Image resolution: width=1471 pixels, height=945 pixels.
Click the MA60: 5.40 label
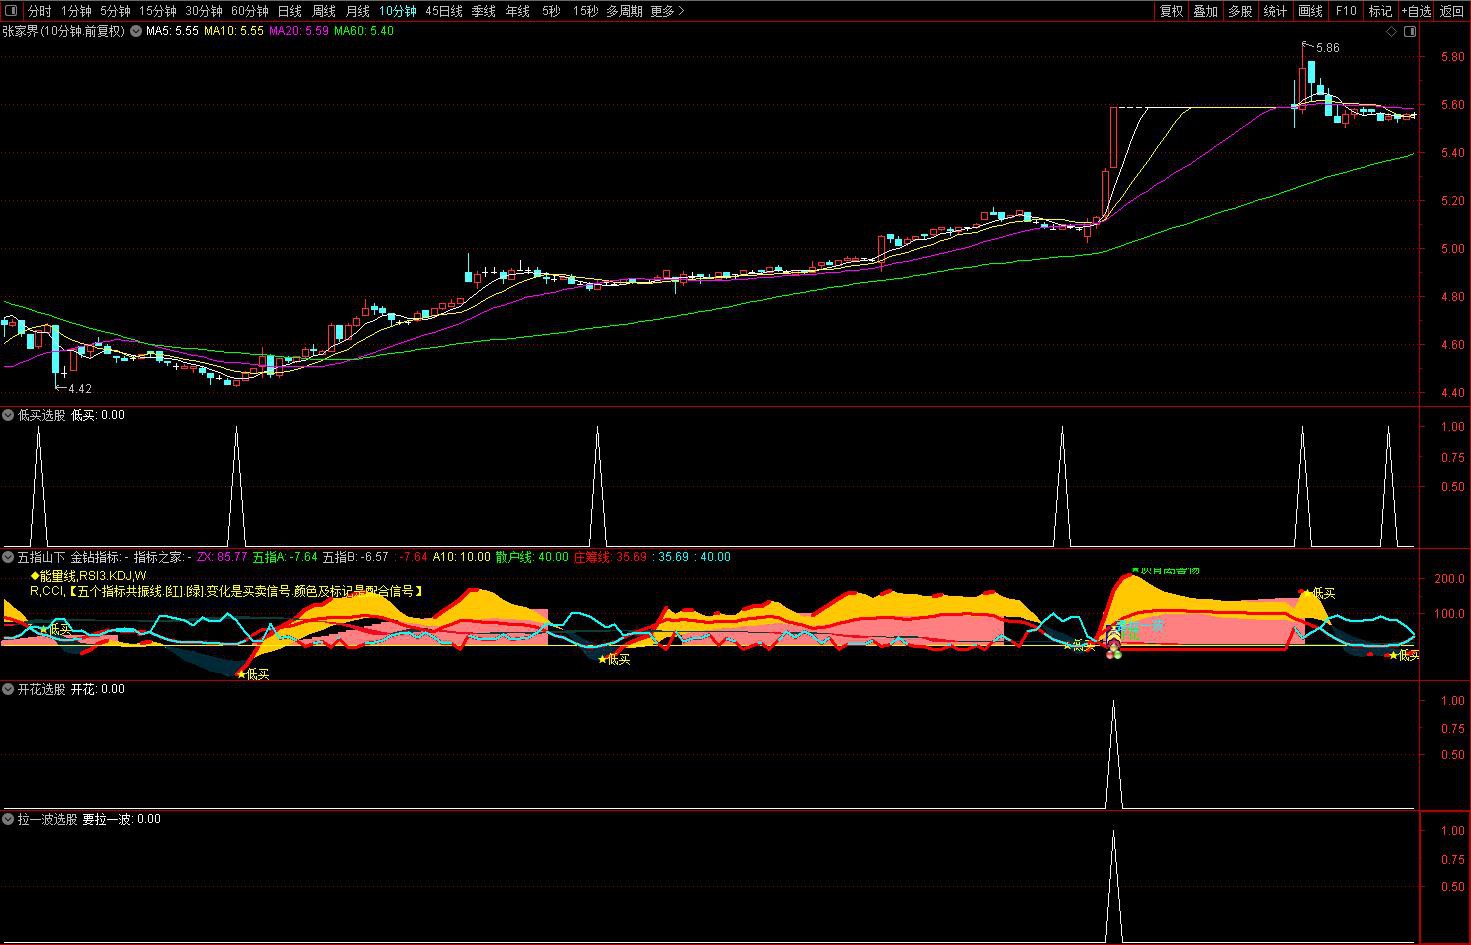364,31
